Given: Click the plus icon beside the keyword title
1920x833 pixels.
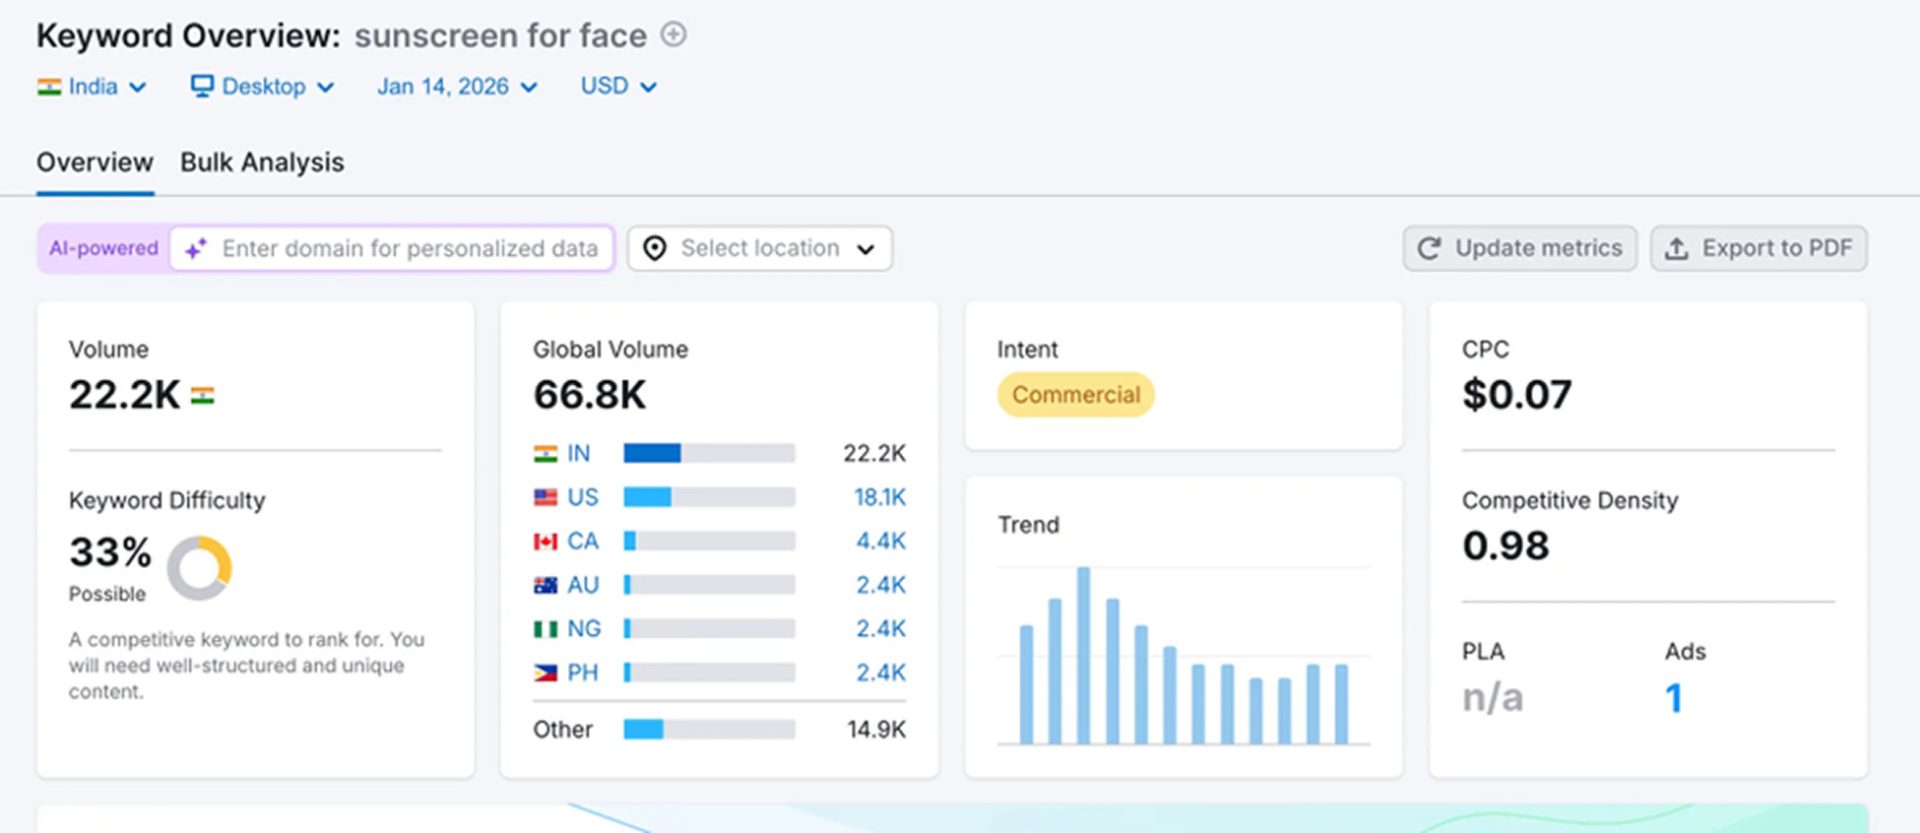Looking at the screenshot, I should coord(674,35).
